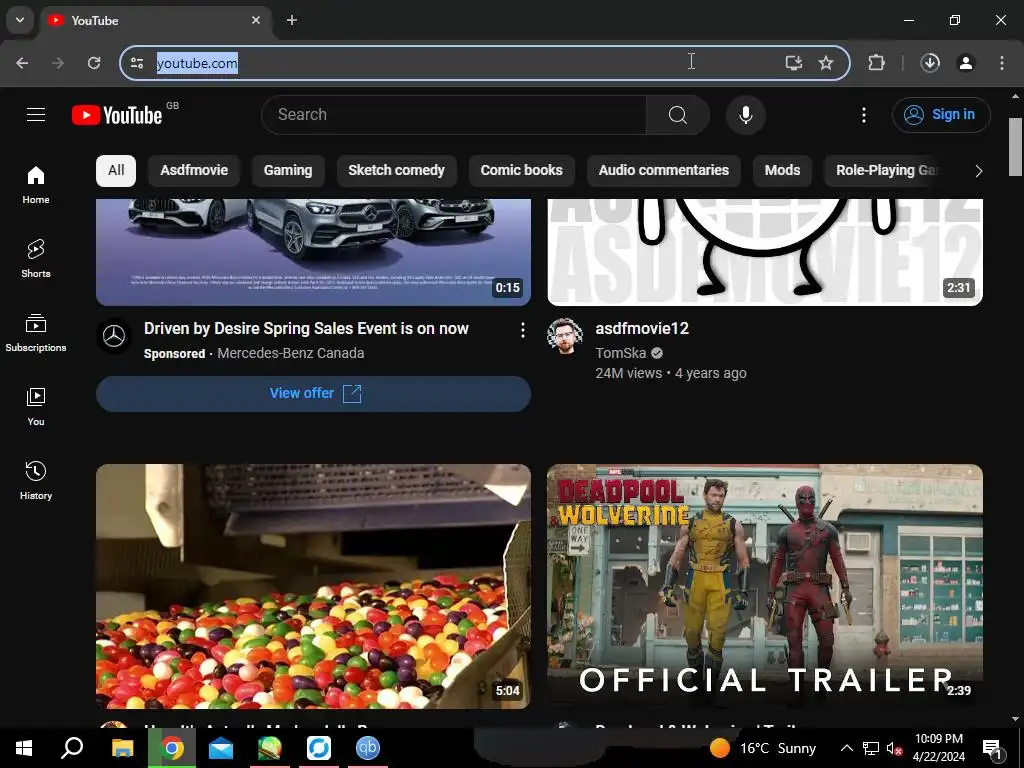
Task: Open YouTube settings three-dot menu
Action: coord(863,115)
